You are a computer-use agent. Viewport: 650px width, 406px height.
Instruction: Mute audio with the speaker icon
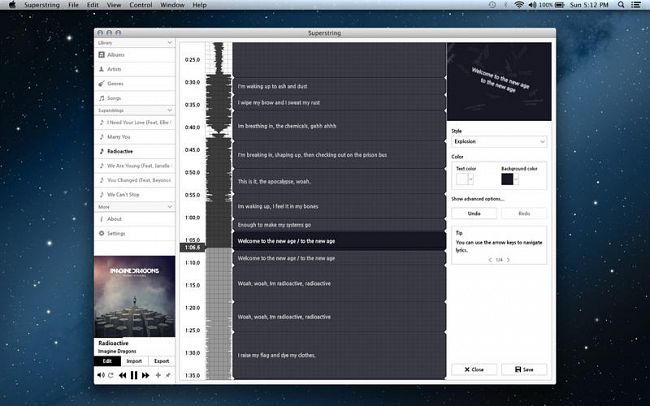coord(100,375)
